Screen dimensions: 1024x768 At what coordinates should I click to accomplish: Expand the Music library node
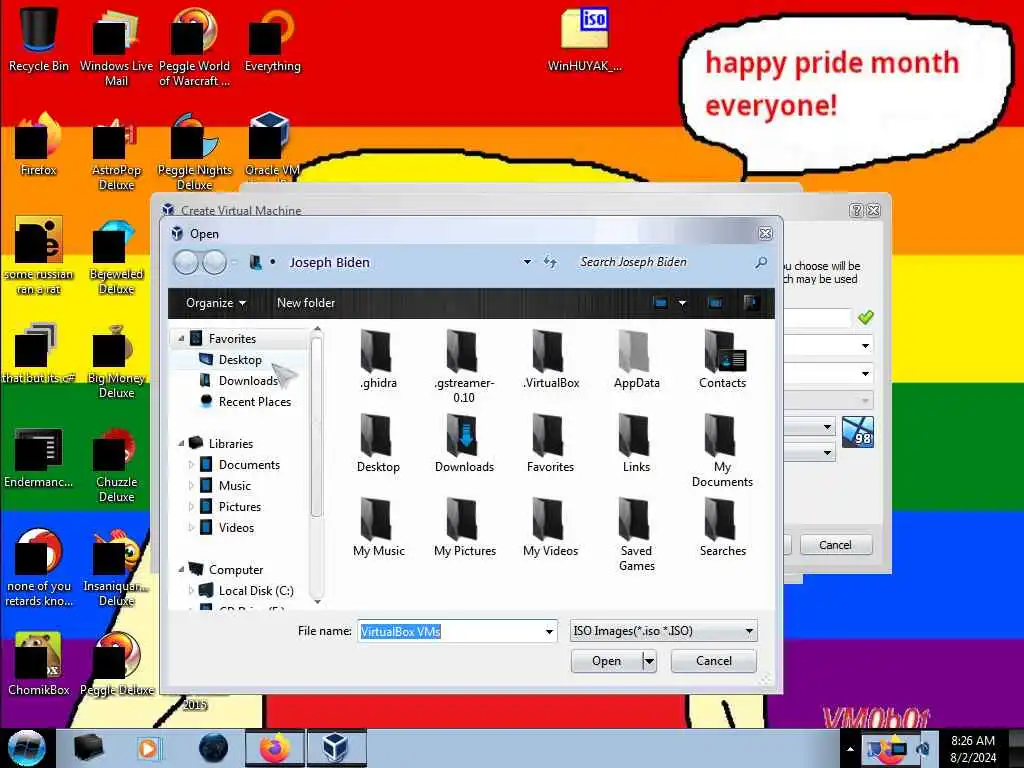coord(191,485)
